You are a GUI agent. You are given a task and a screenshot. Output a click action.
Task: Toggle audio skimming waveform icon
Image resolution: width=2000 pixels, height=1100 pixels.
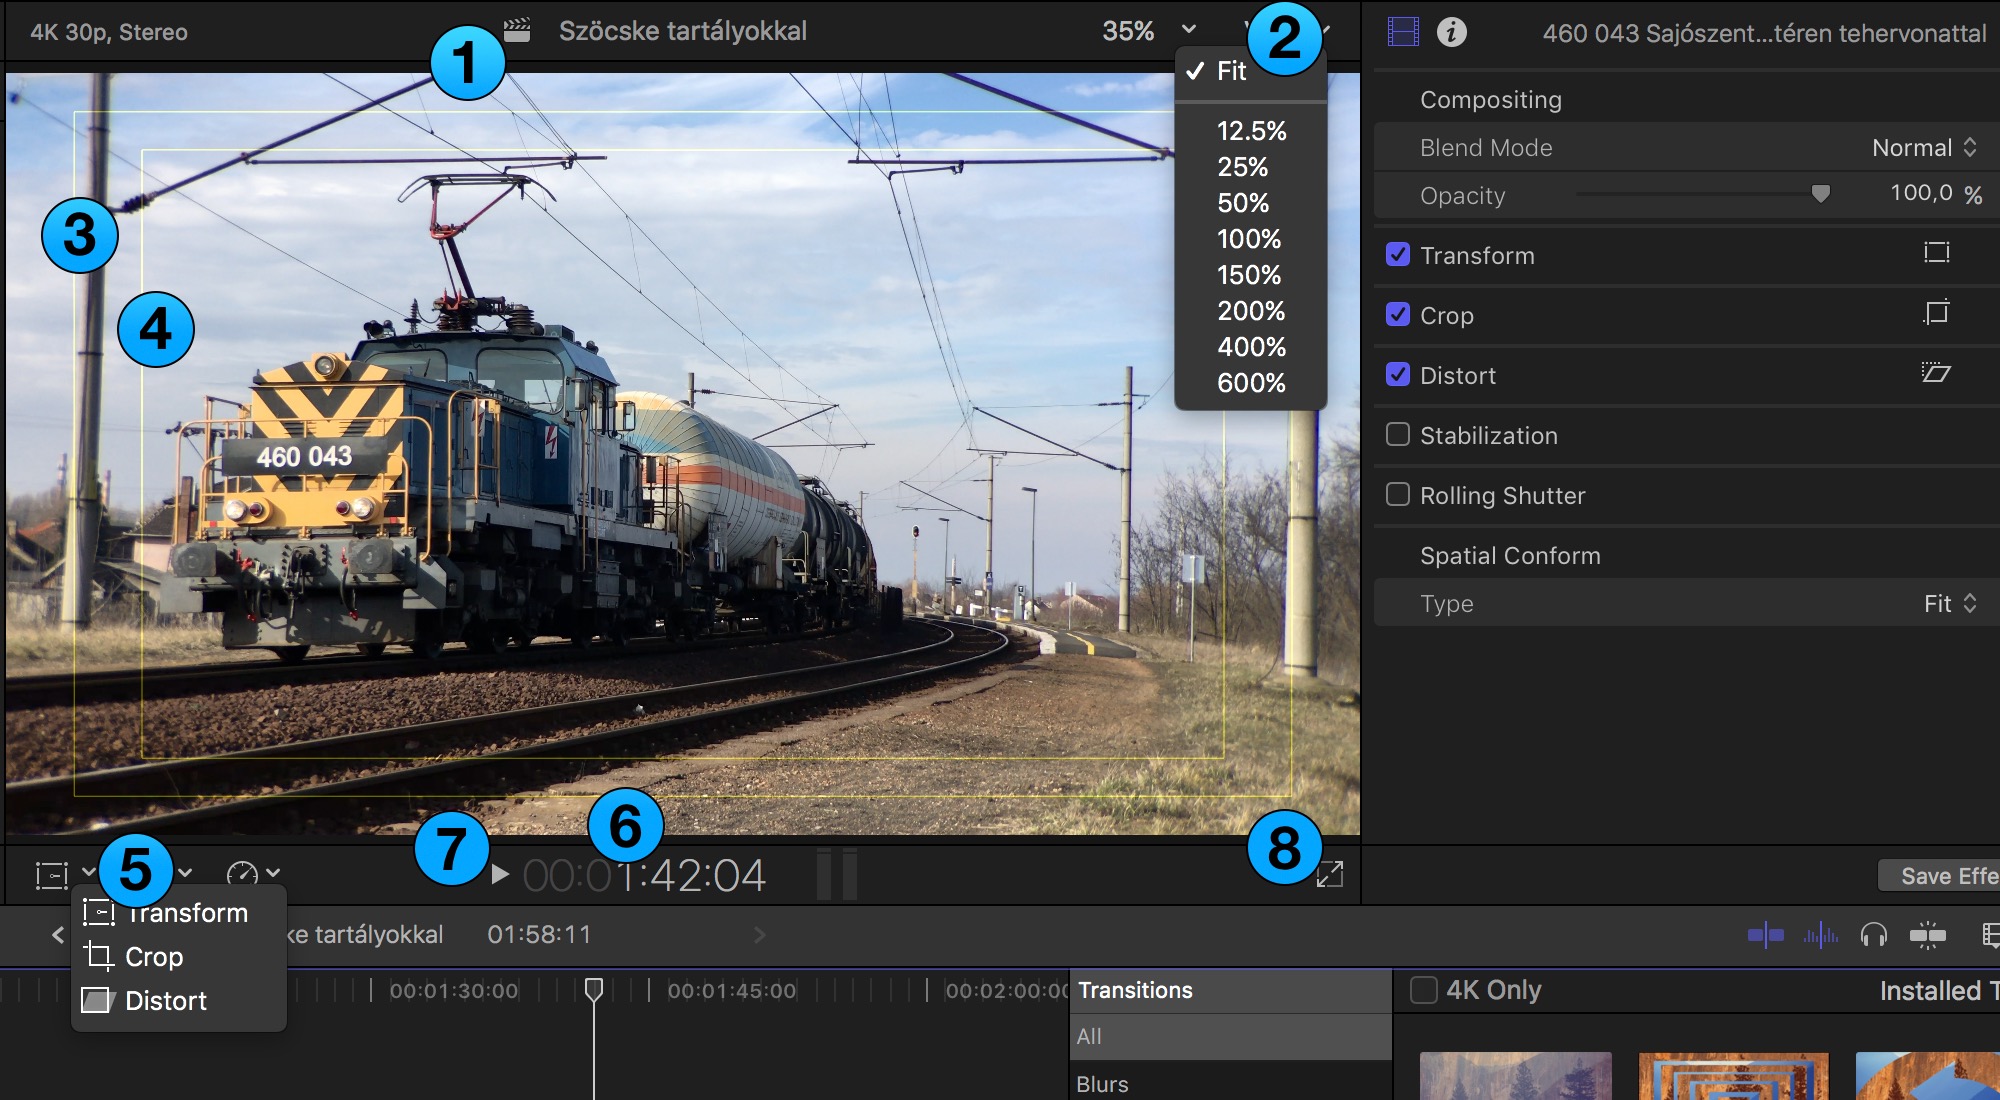[x=1820, y=935]
